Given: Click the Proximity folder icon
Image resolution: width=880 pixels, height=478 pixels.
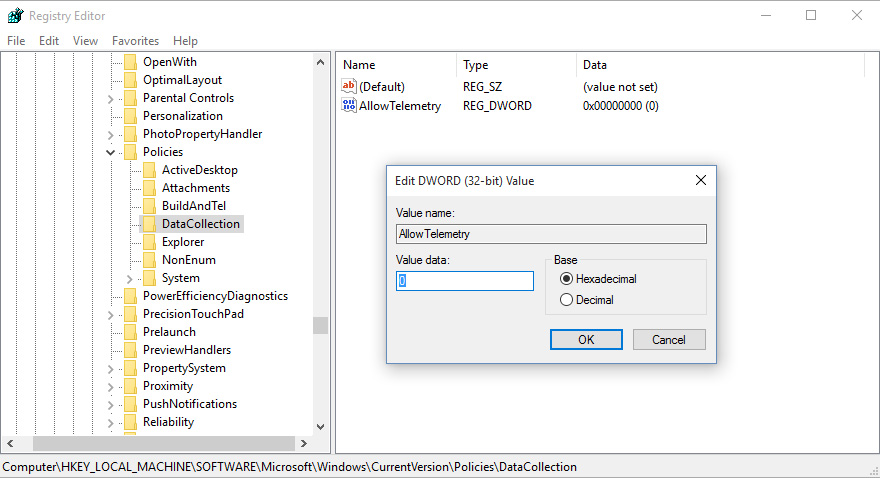Looking at the screenshot, I should pyautogui.click(x=130, y=385).
